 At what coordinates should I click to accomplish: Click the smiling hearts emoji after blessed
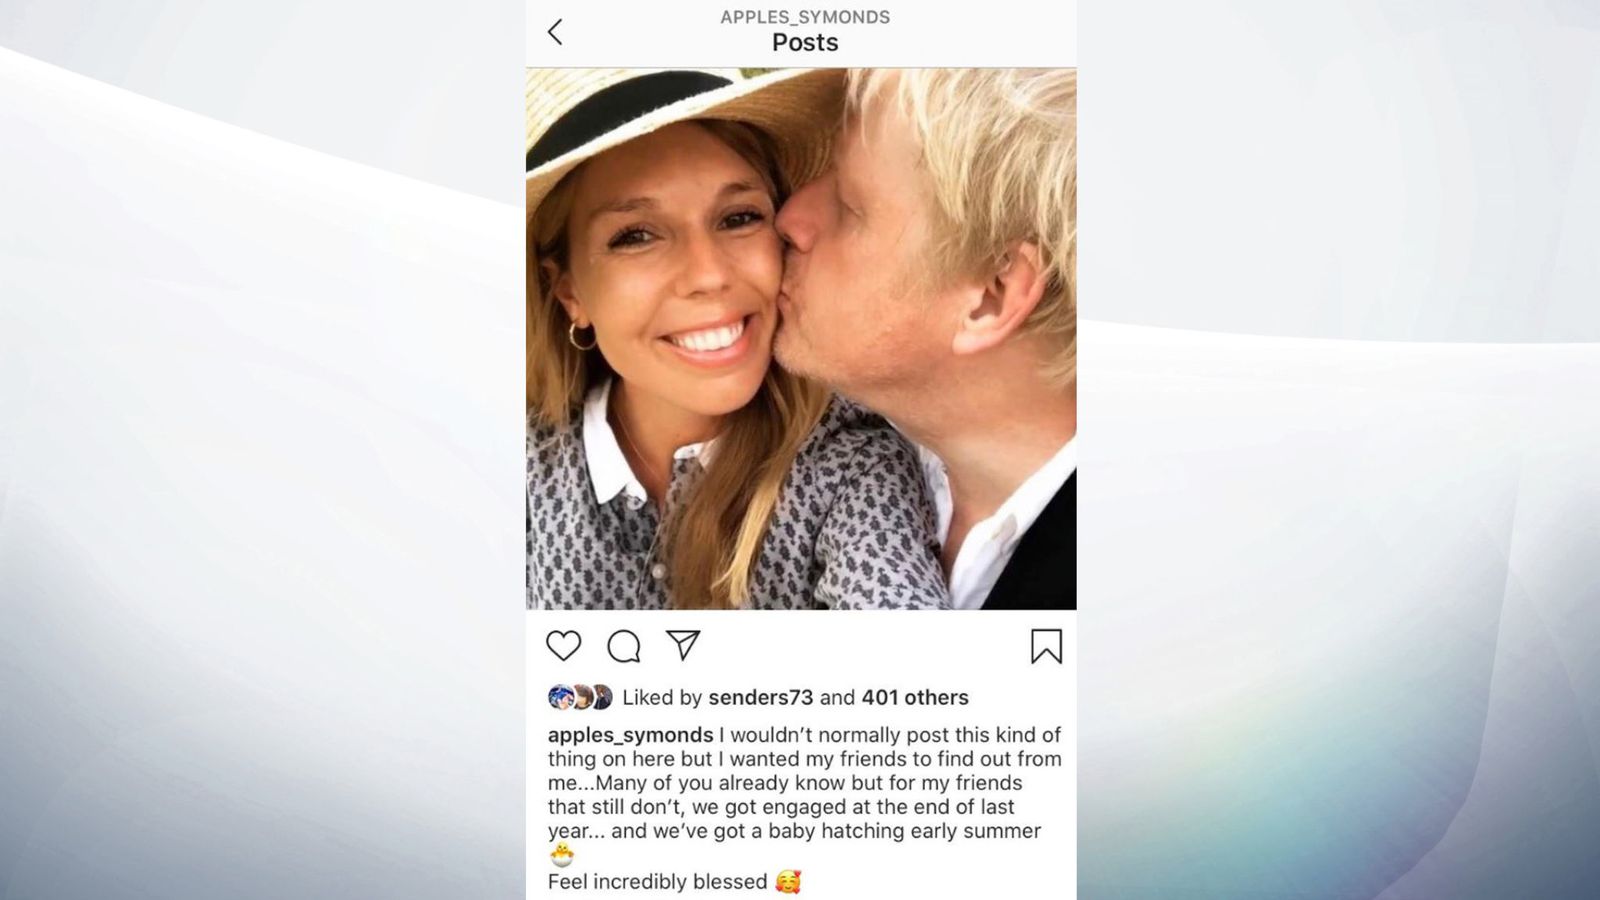pos(788,882)
